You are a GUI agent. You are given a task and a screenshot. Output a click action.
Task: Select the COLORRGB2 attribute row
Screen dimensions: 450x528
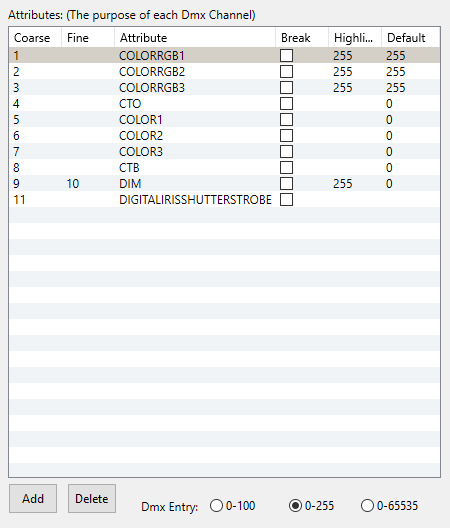(x=224, y=72)
